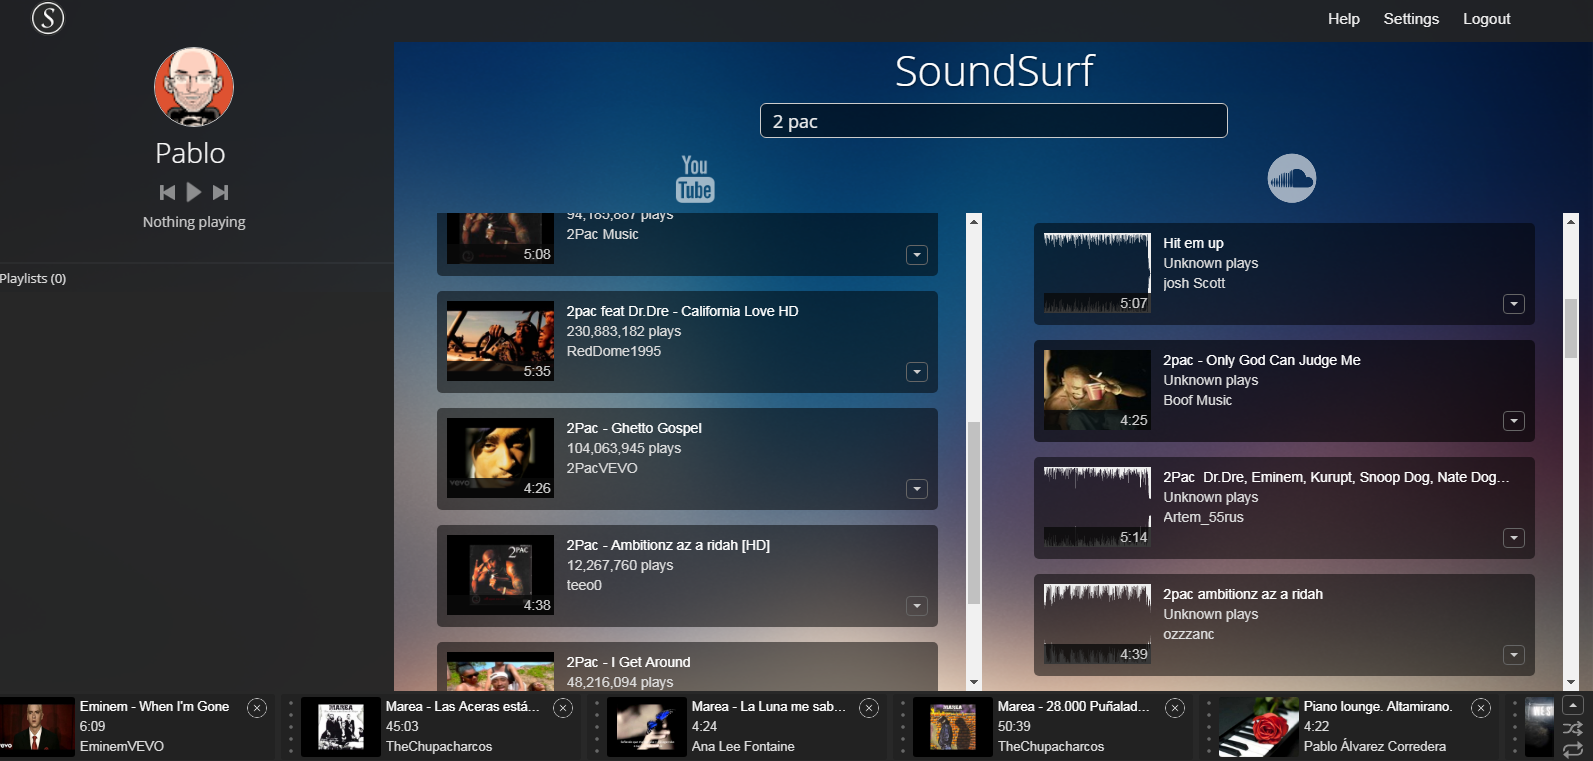Click the YouTube results scrollbar thumb
1593x761 pixels.
(x=974, y=513)
